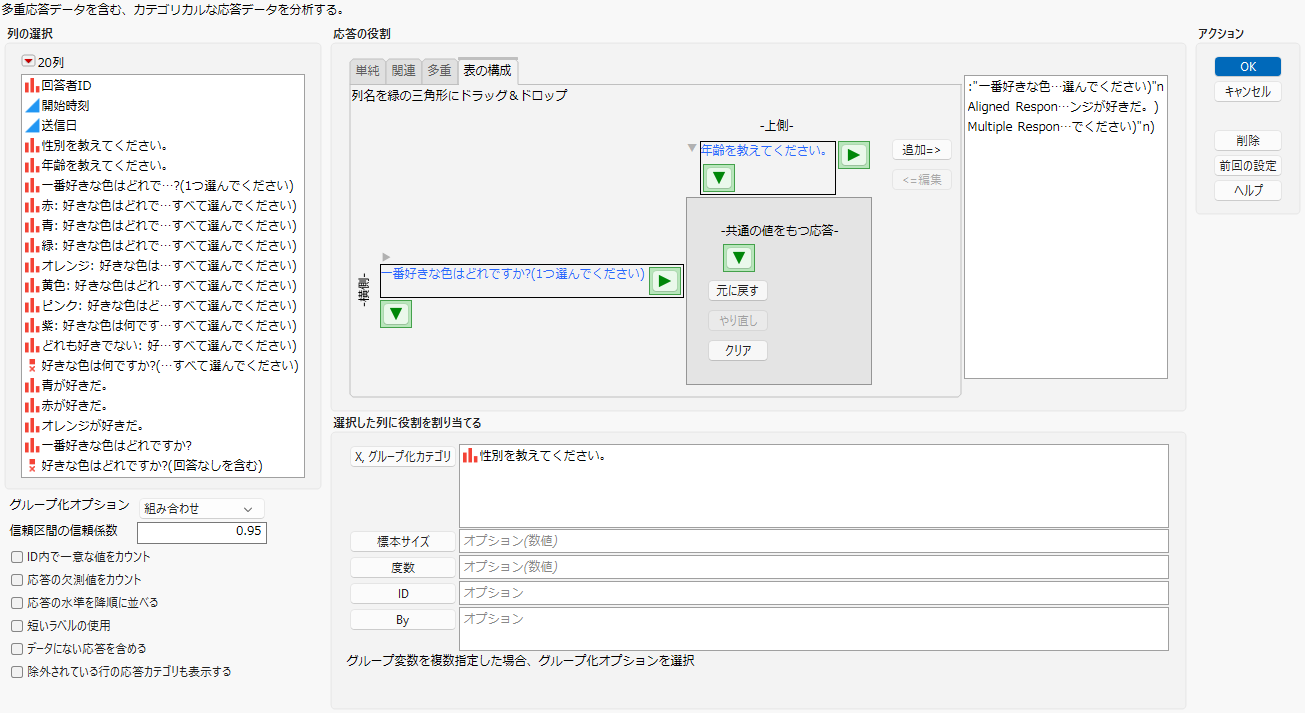Click the 前回の設定 button
This screenshot has width=1305, height=713.
(x=1248, y=166)
